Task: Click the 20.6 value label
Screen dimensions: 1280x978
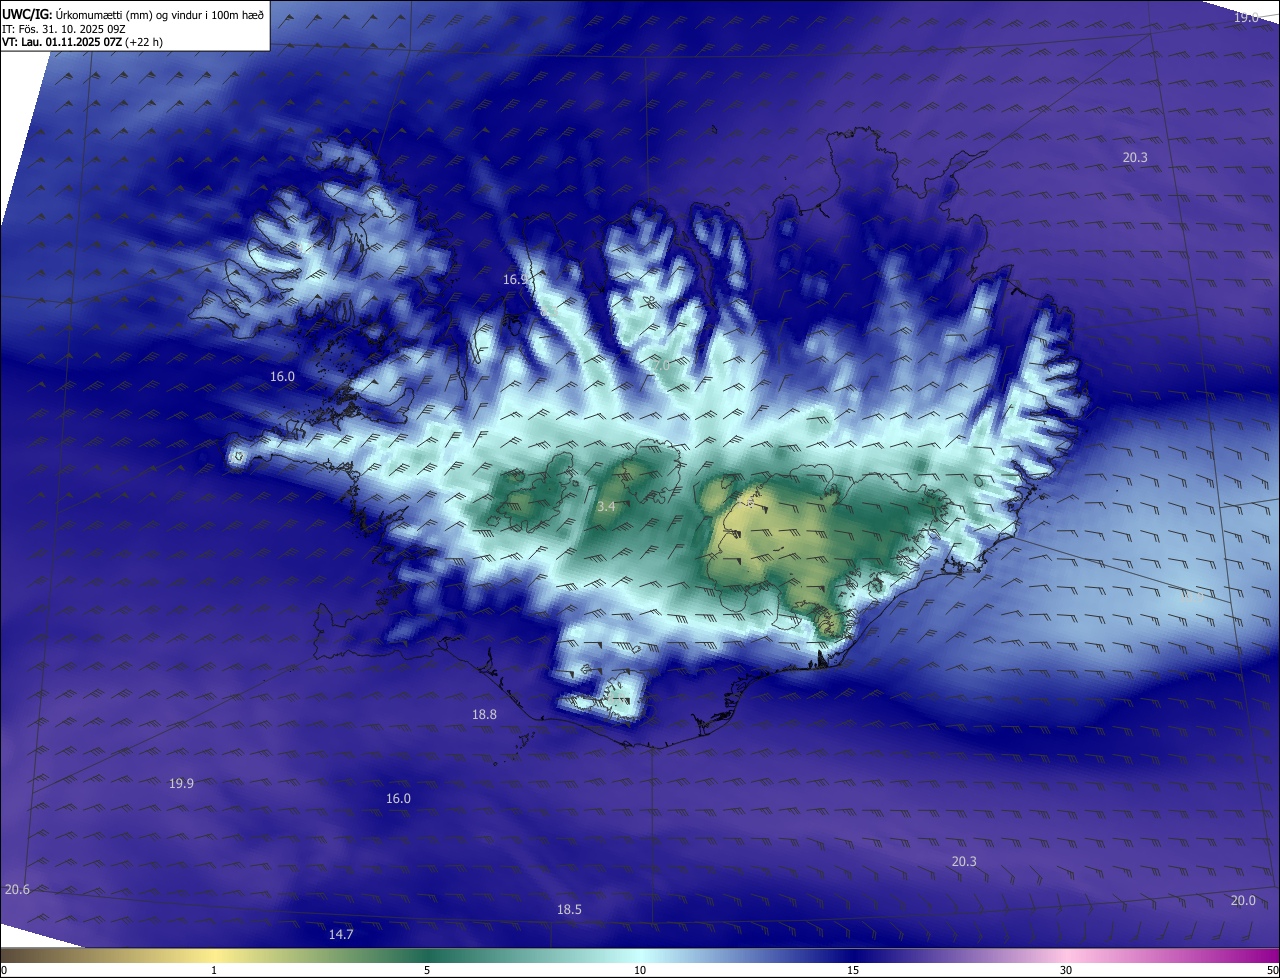Action: 17,889
